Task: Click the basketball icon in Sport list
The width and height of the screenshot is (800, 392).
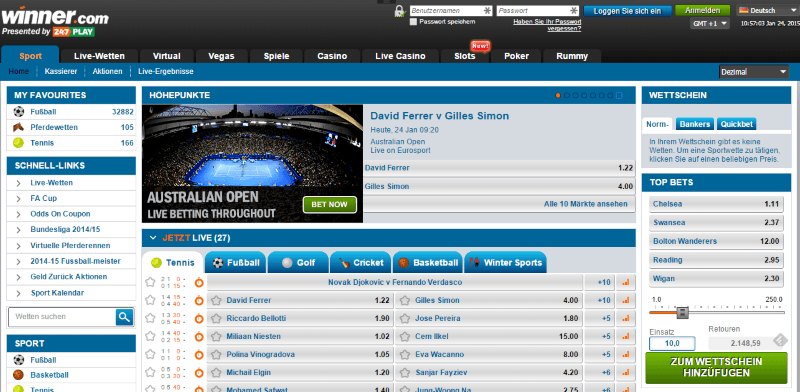Action: click(x=18, y=375)
